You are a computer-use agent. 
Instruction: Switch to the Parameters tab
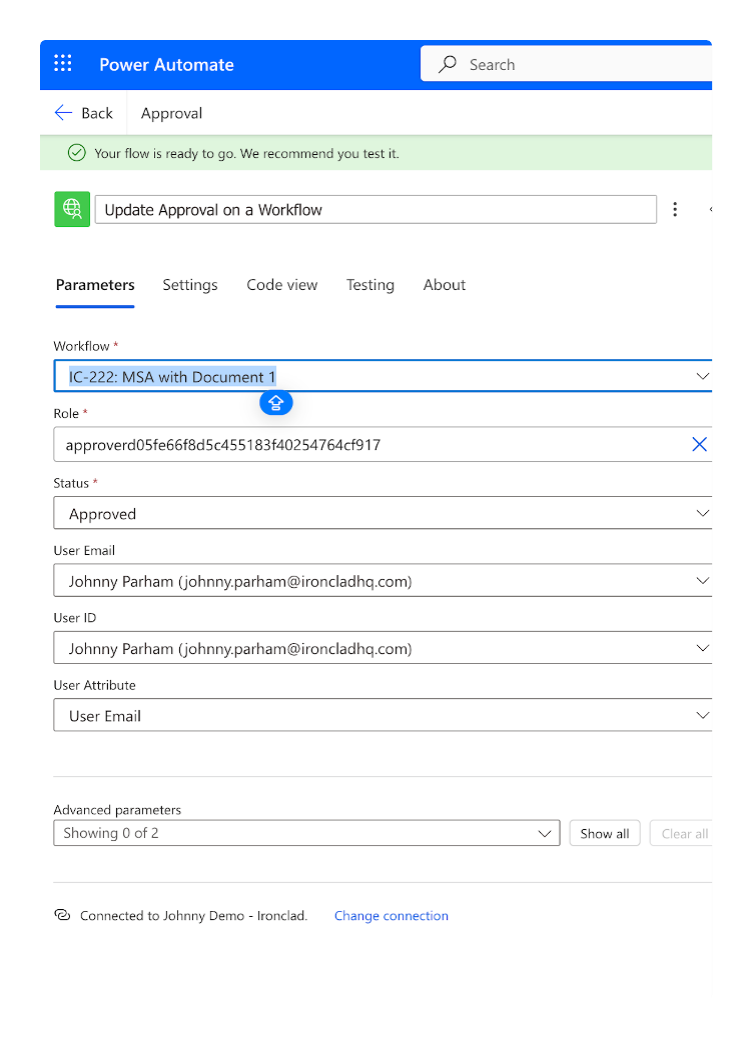pos(95,285)
